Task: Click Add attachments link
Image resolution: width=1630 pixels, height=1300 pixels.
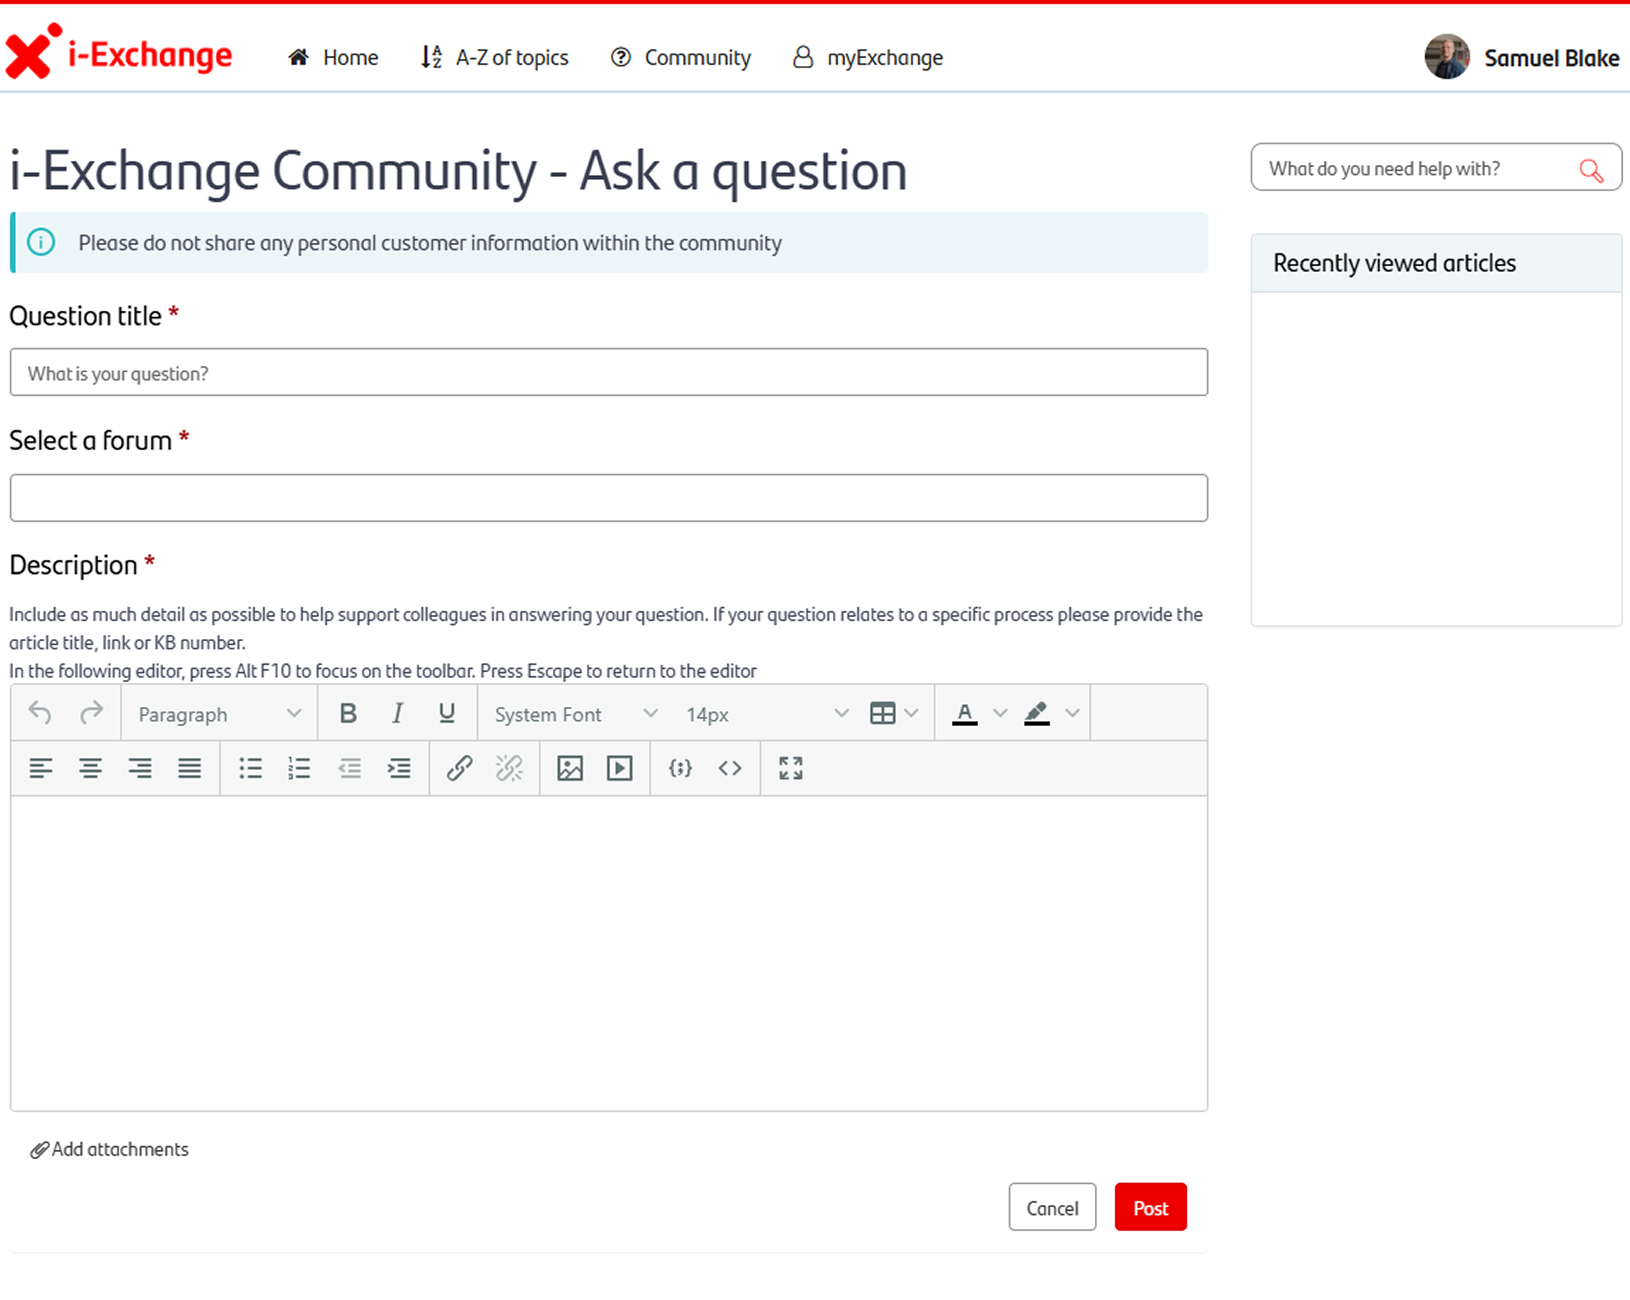Action: (109, 1149)
